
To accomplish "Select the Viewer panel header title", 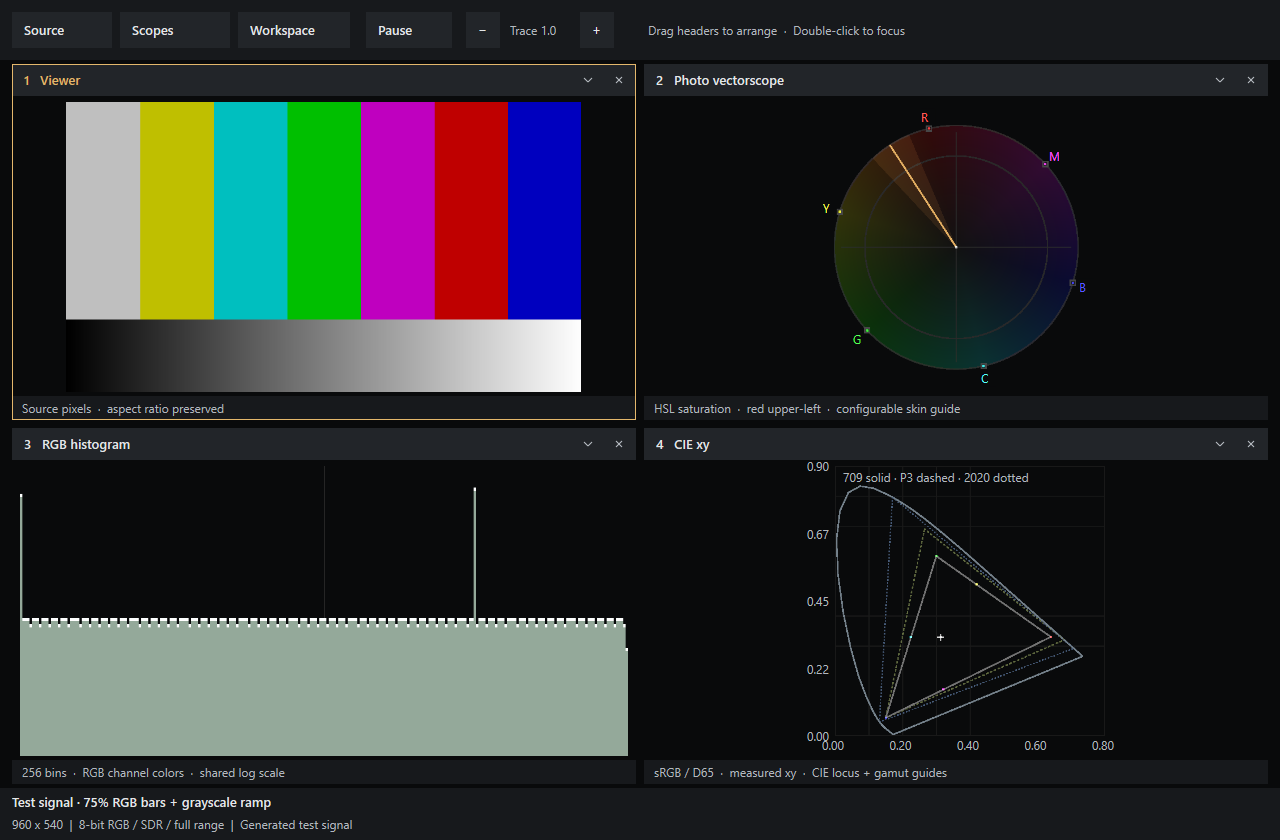I will click(60, 81).
